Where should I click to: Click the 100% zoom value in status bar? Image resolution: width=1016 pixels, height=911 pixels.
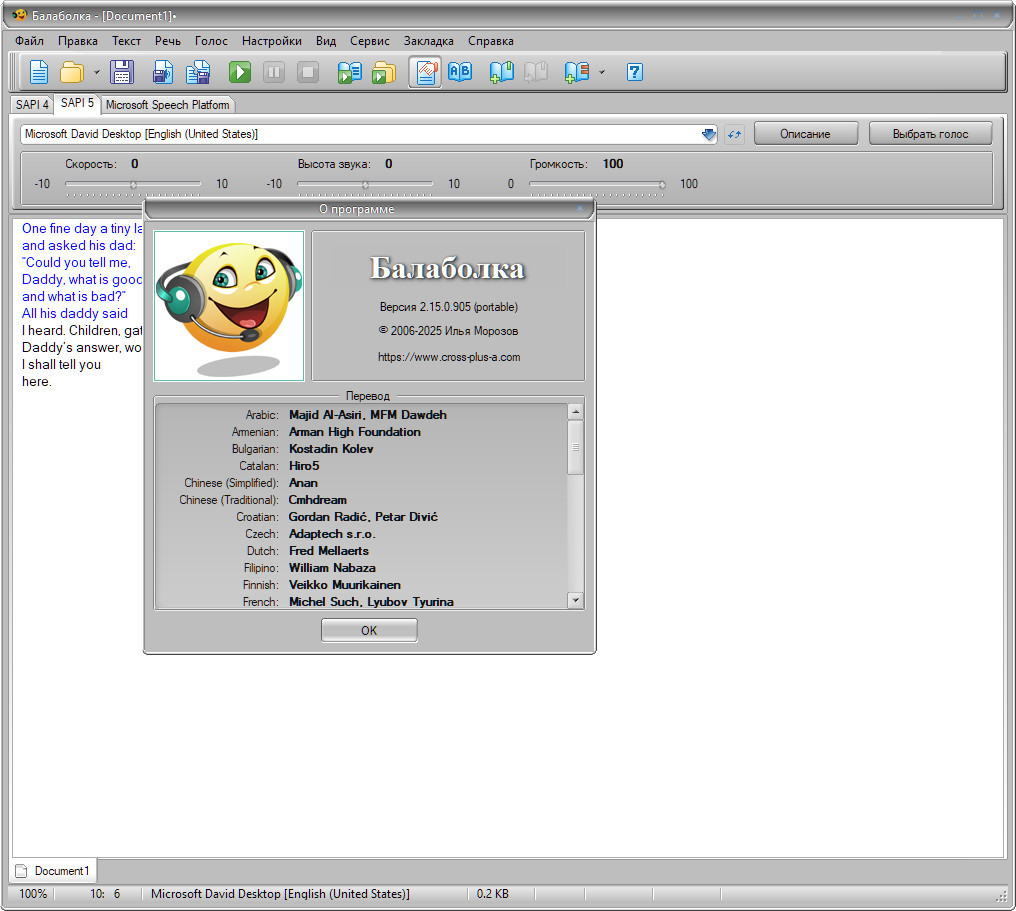33,894
